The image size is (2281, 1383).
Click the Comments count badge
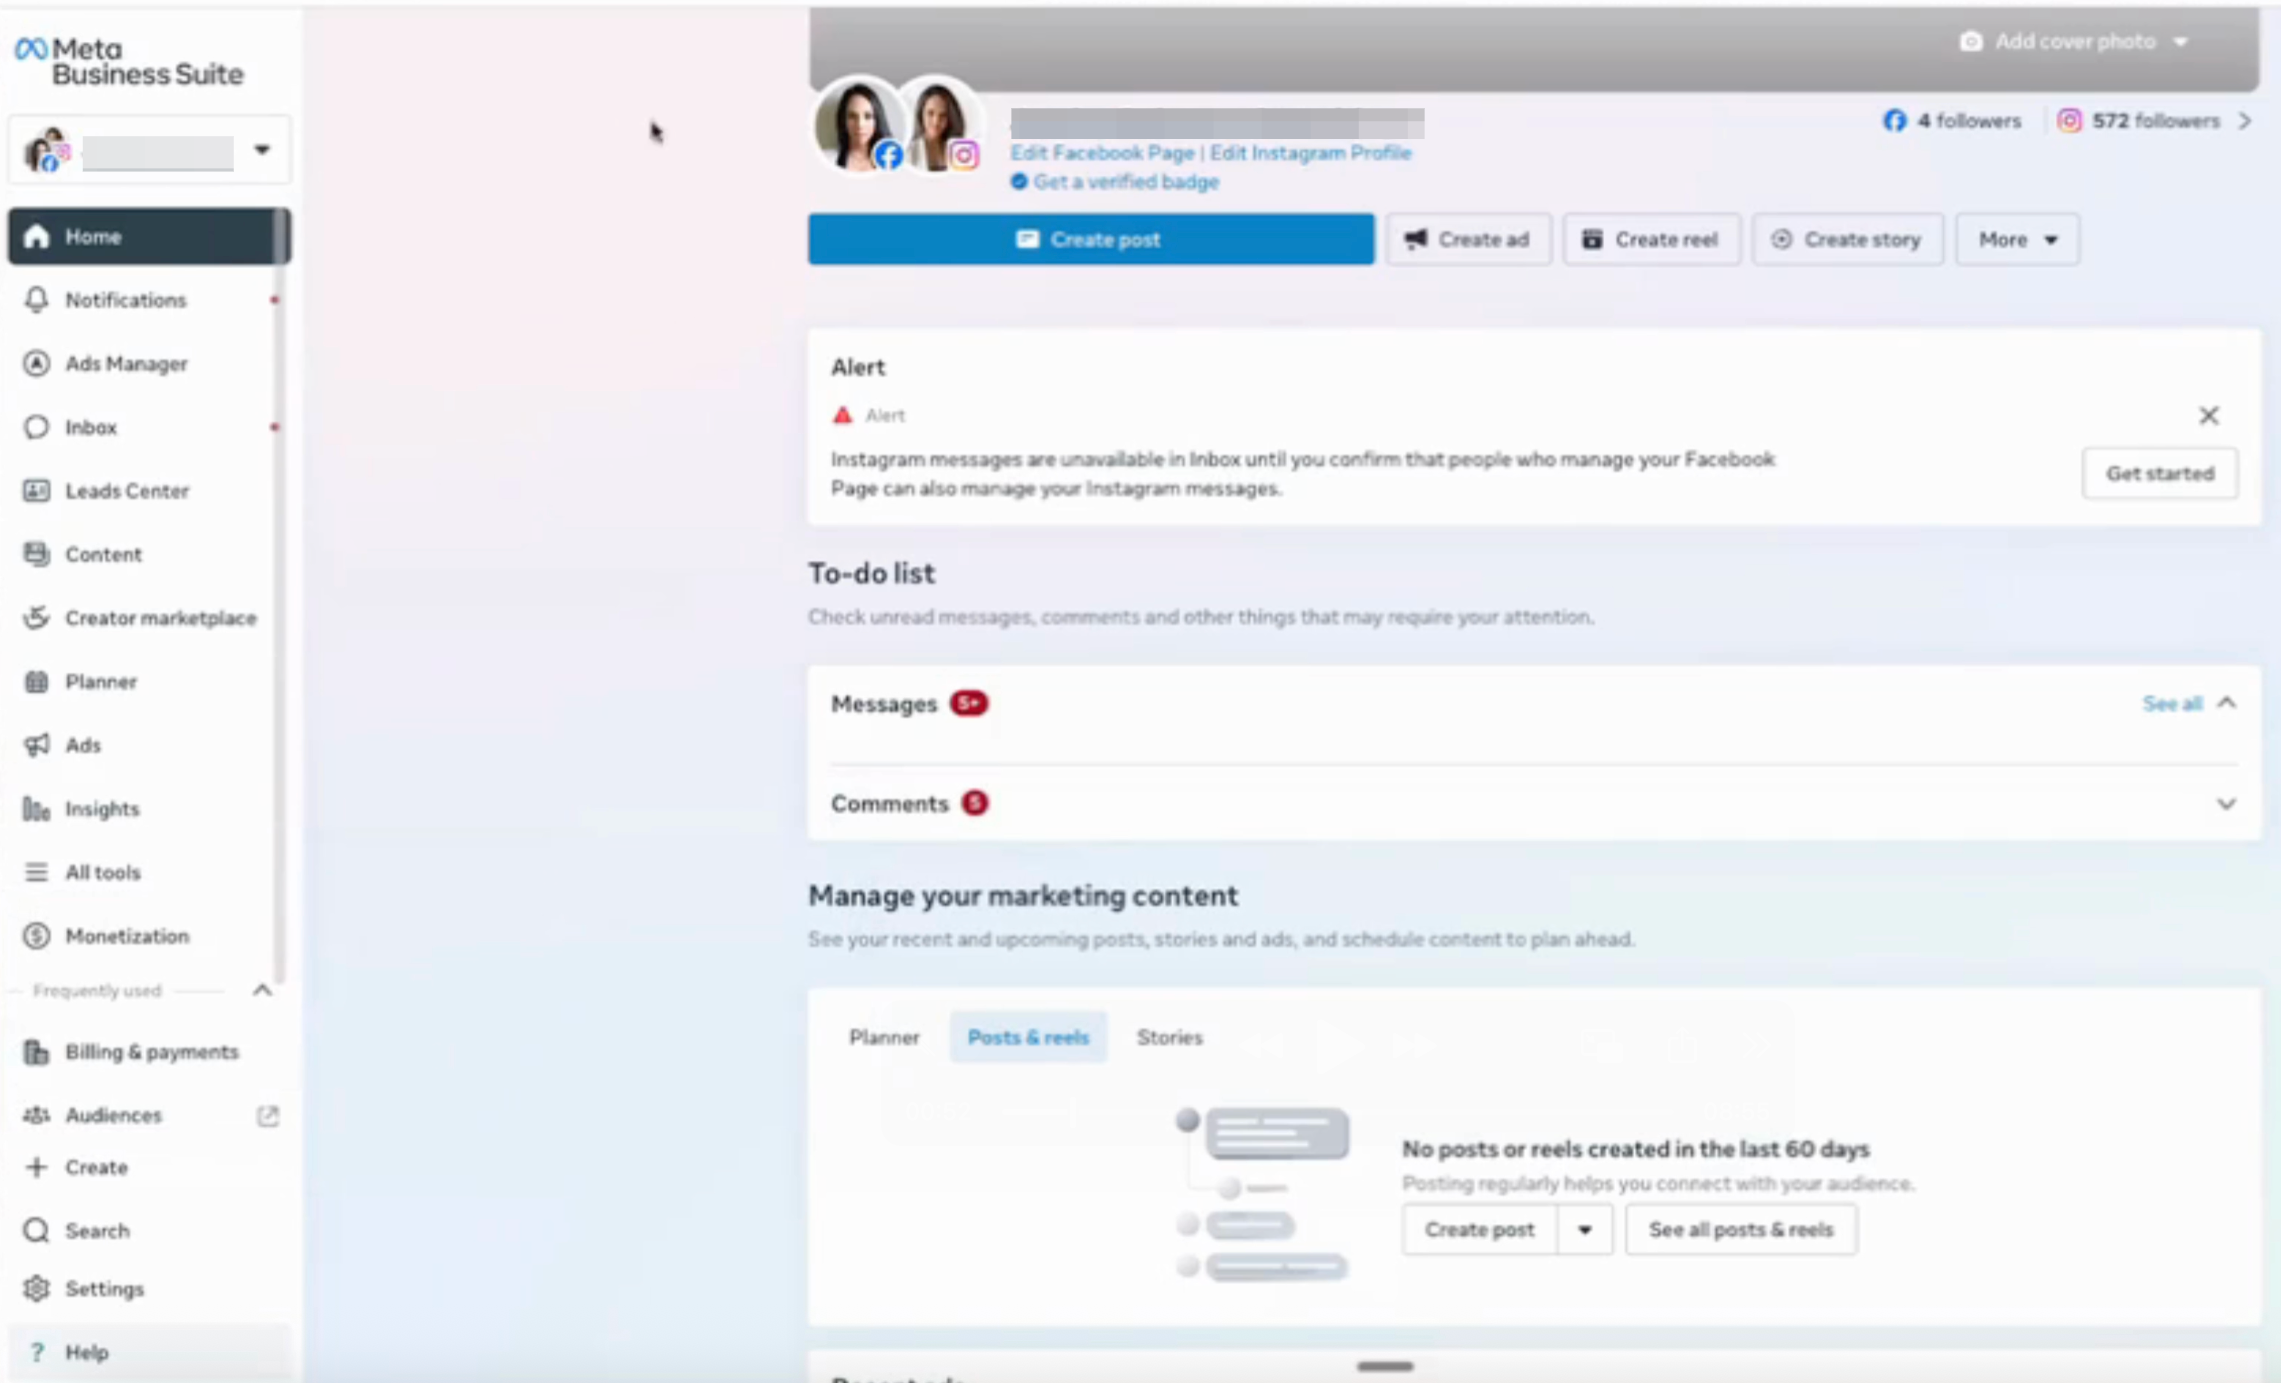[974, 803]
